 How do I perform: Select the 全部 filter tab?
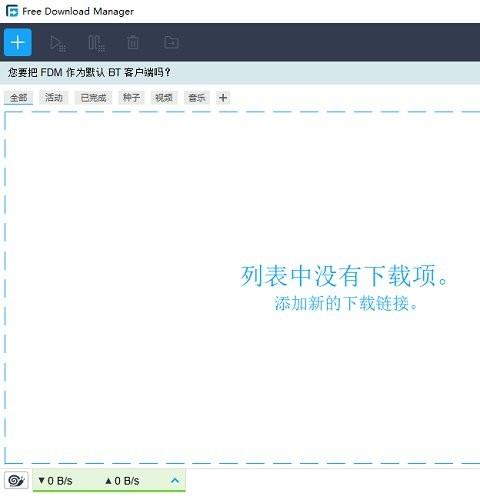(18, 98)
